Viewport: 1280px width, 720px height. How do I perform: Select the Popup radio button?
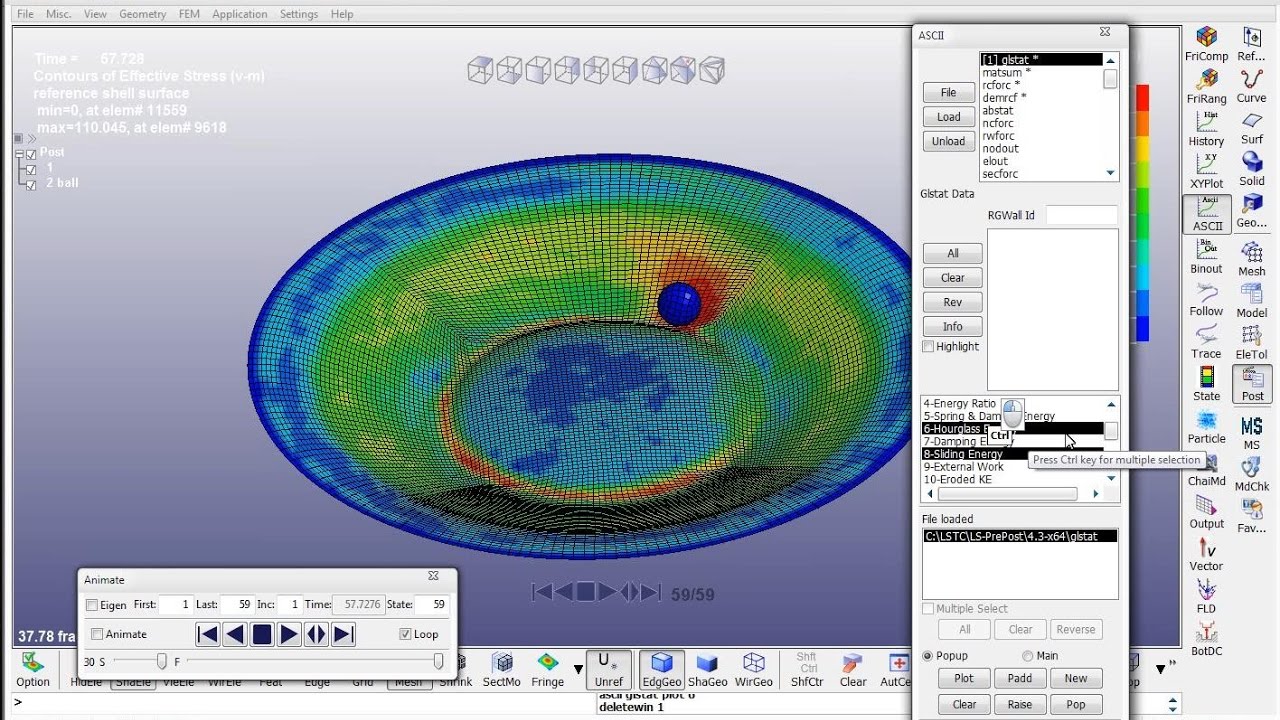(x=928, y=656)
